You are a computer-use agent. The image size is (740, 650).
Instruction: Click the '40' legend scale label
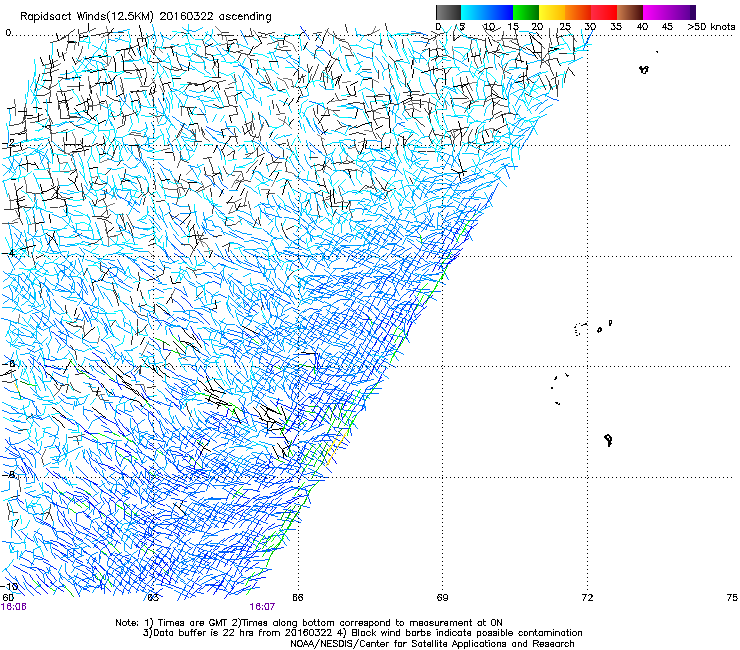(642, 26)
